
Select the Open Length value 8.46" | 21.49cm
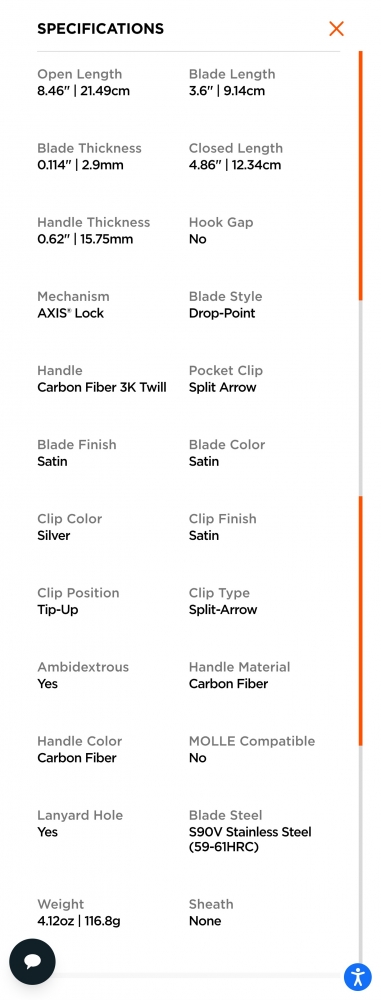(83, 91)
